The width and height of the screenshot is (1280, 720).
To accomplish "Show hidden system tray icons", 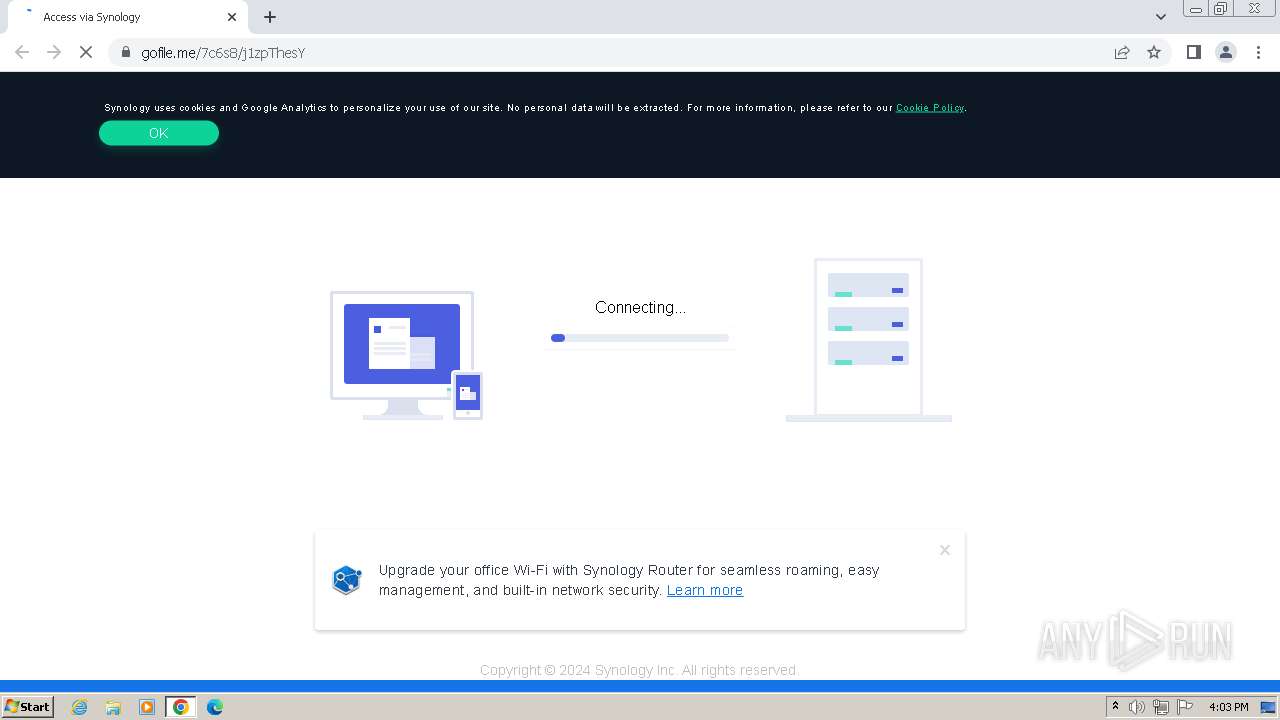I will (x=1116, y=707).
